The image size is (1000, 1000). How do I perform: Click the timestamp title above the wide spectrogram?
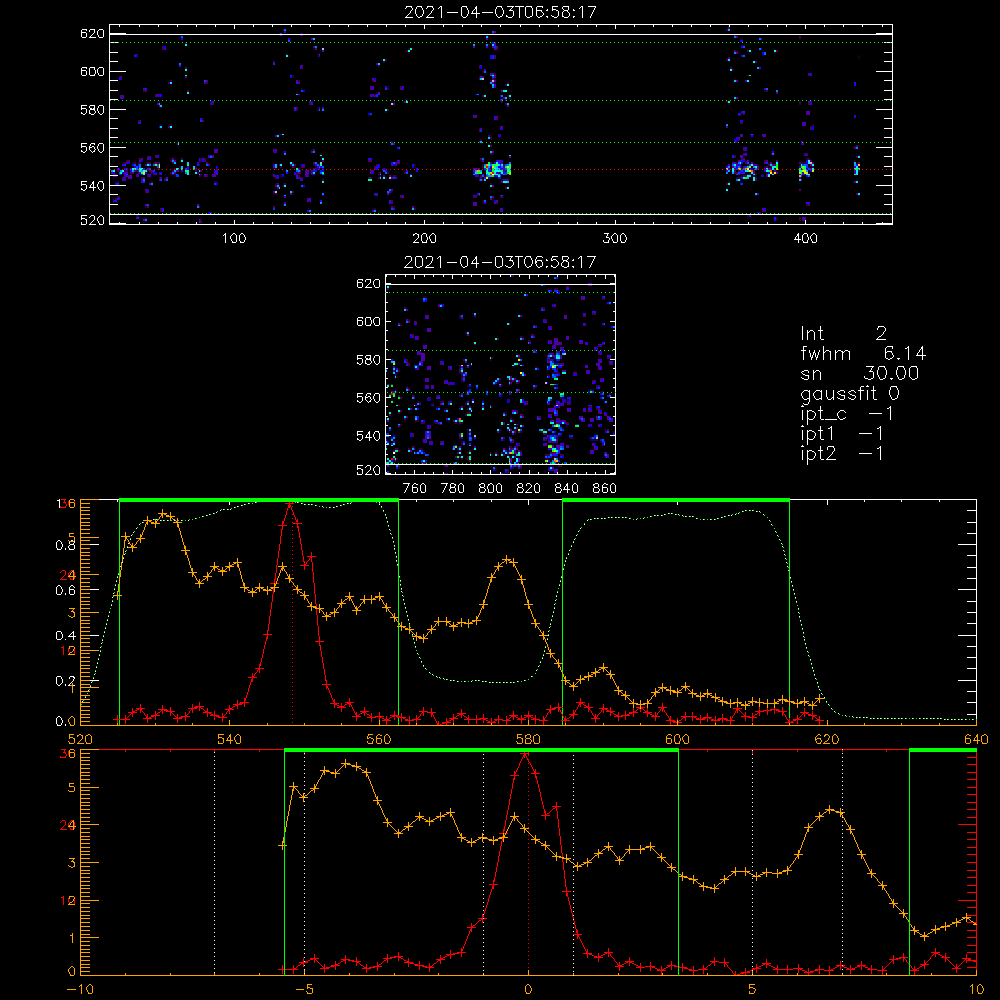pyautogui.click(x=500, y=12)
